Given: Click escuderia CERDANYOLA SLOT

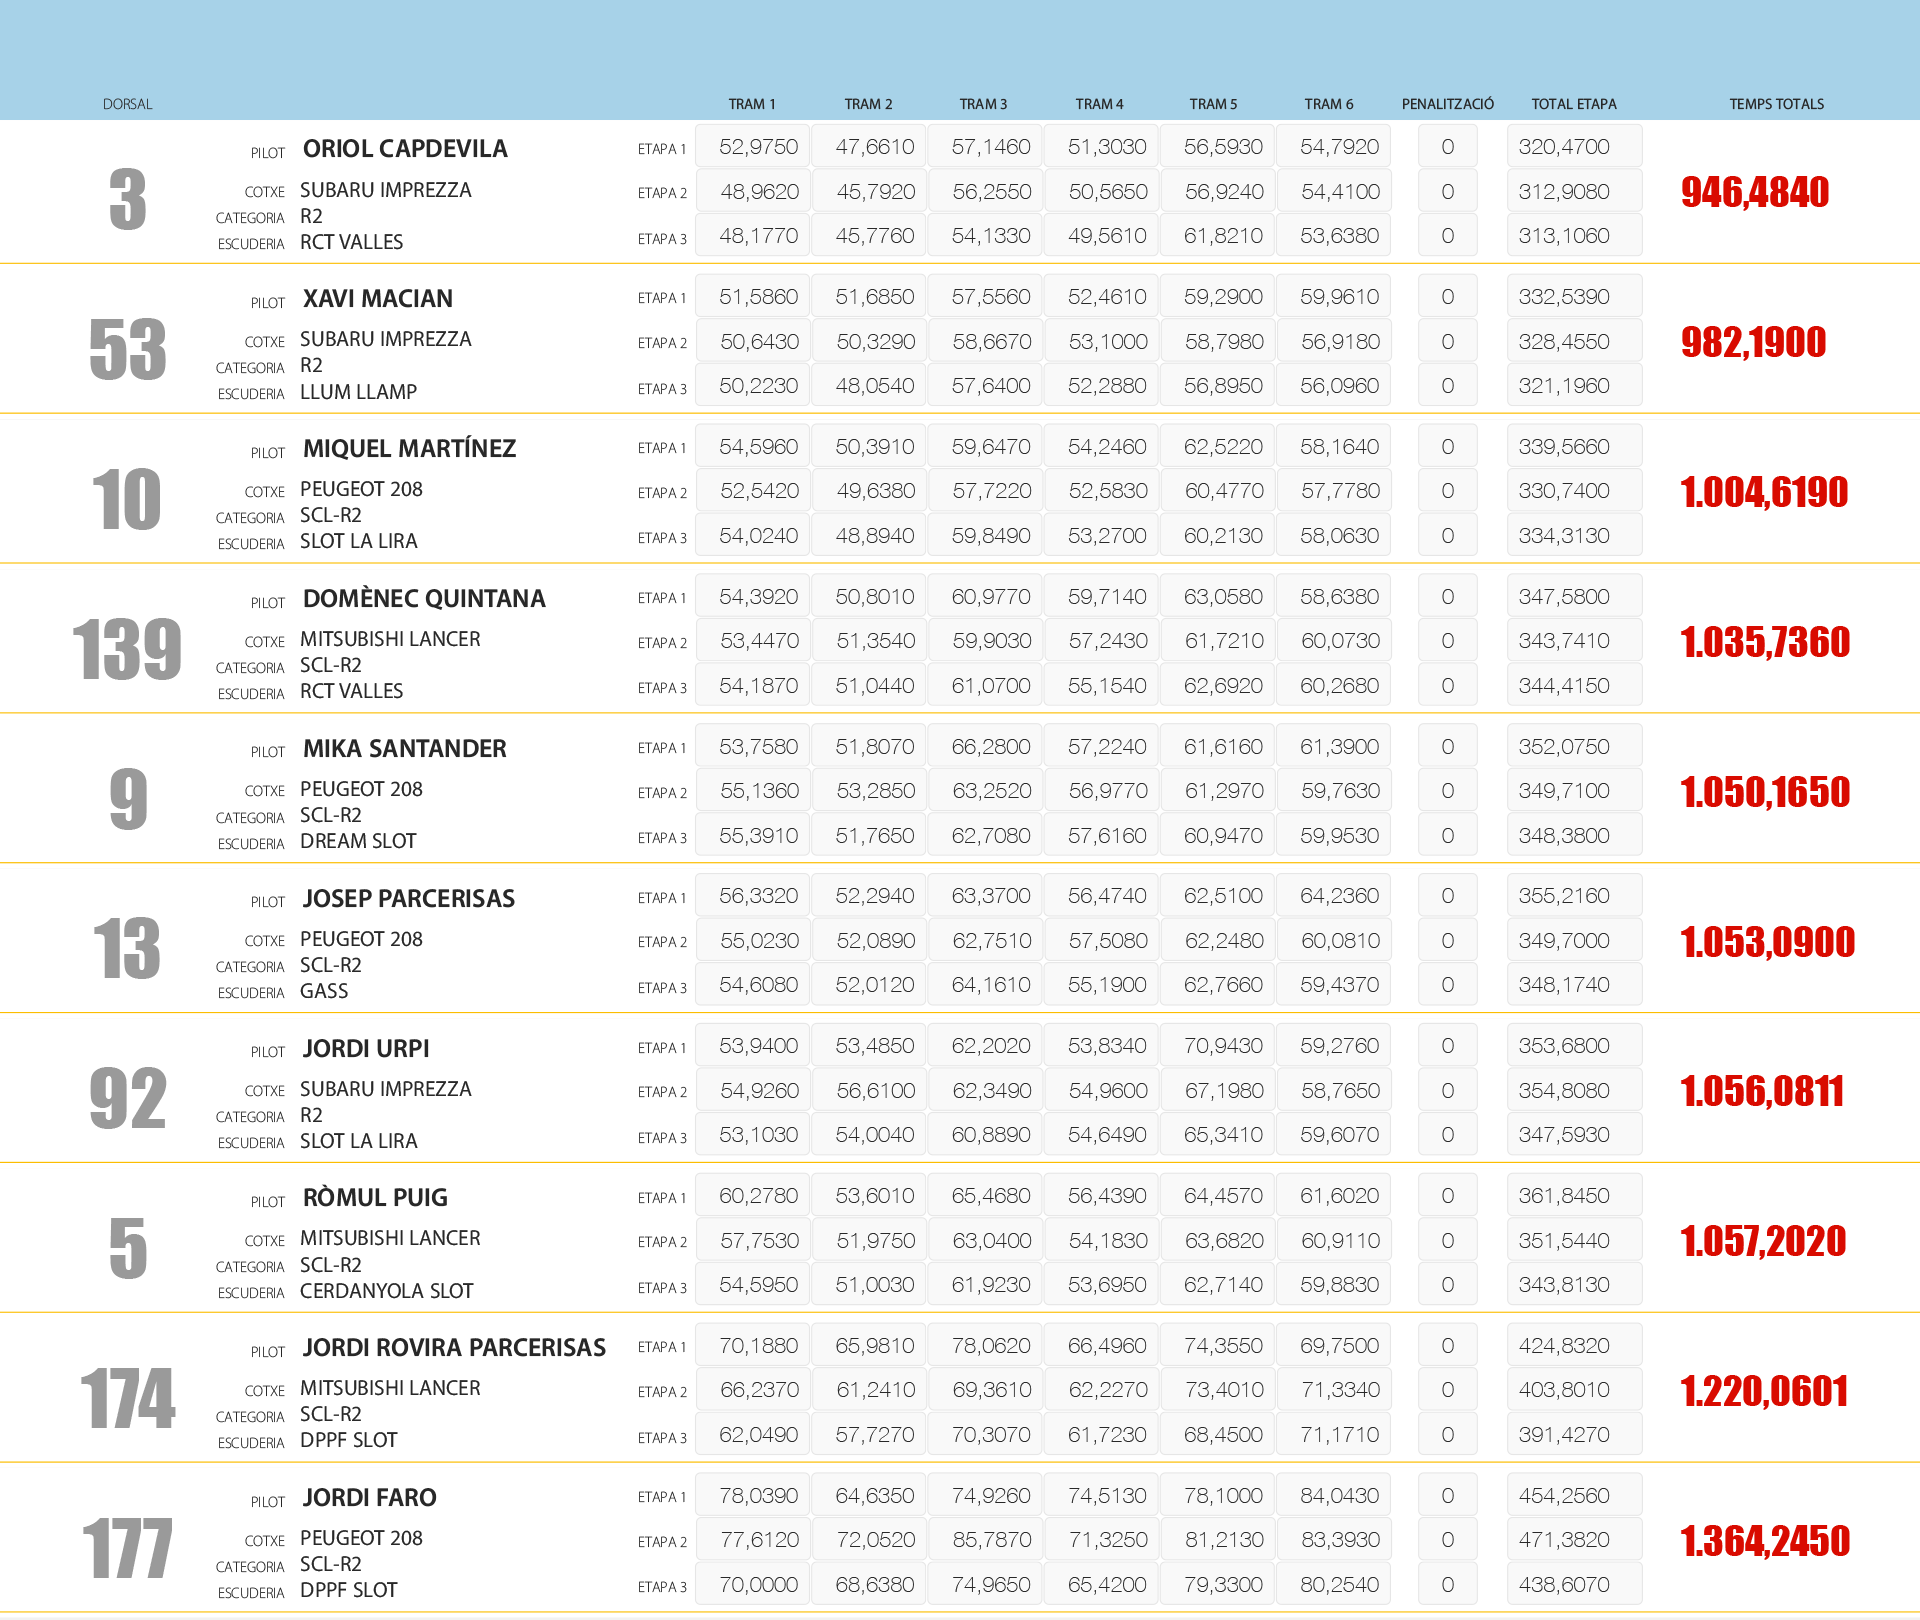Looking at the screenshot, I should (x=386, y=1291).
